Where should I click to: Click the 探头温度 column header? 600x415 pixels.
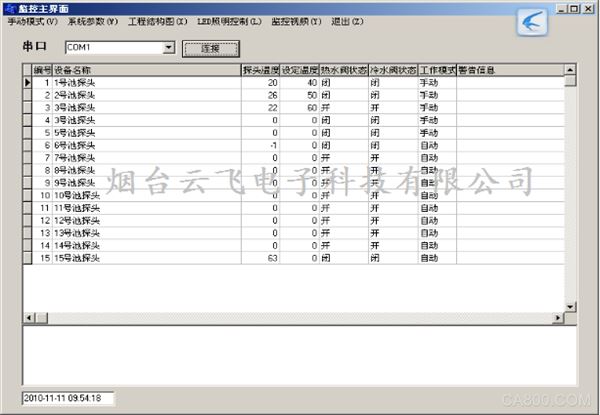tap(261, 70)
